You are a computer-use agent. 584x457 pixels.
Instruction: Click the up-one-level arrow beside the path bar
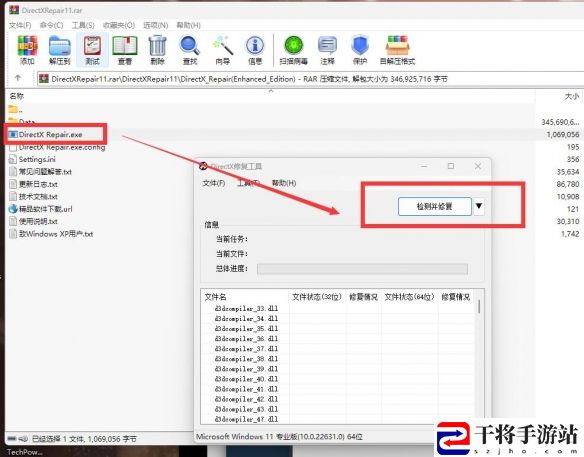(x=18, y=78)
